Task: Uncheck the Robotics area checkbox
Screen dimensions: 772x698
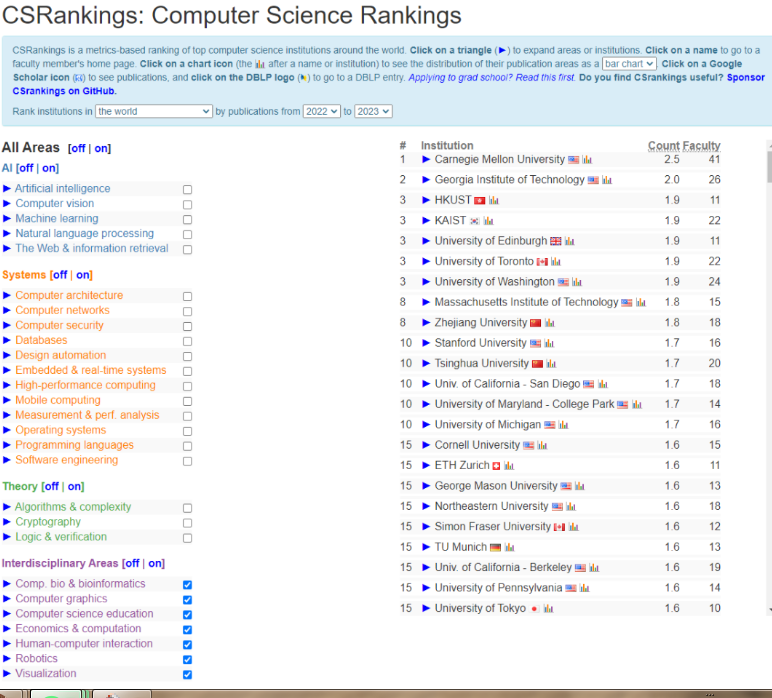Action: tap(187, 660)
